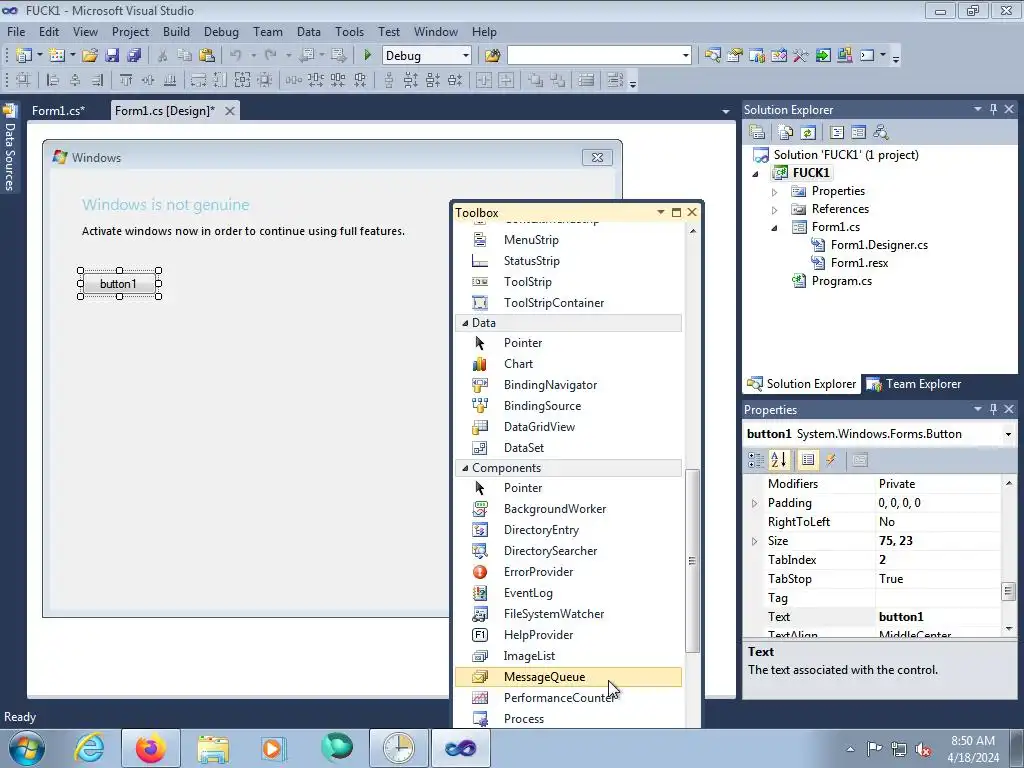Click the Center Horizontally layout icon
This screenshot has width=1024, height=768.
coord(484,80)
